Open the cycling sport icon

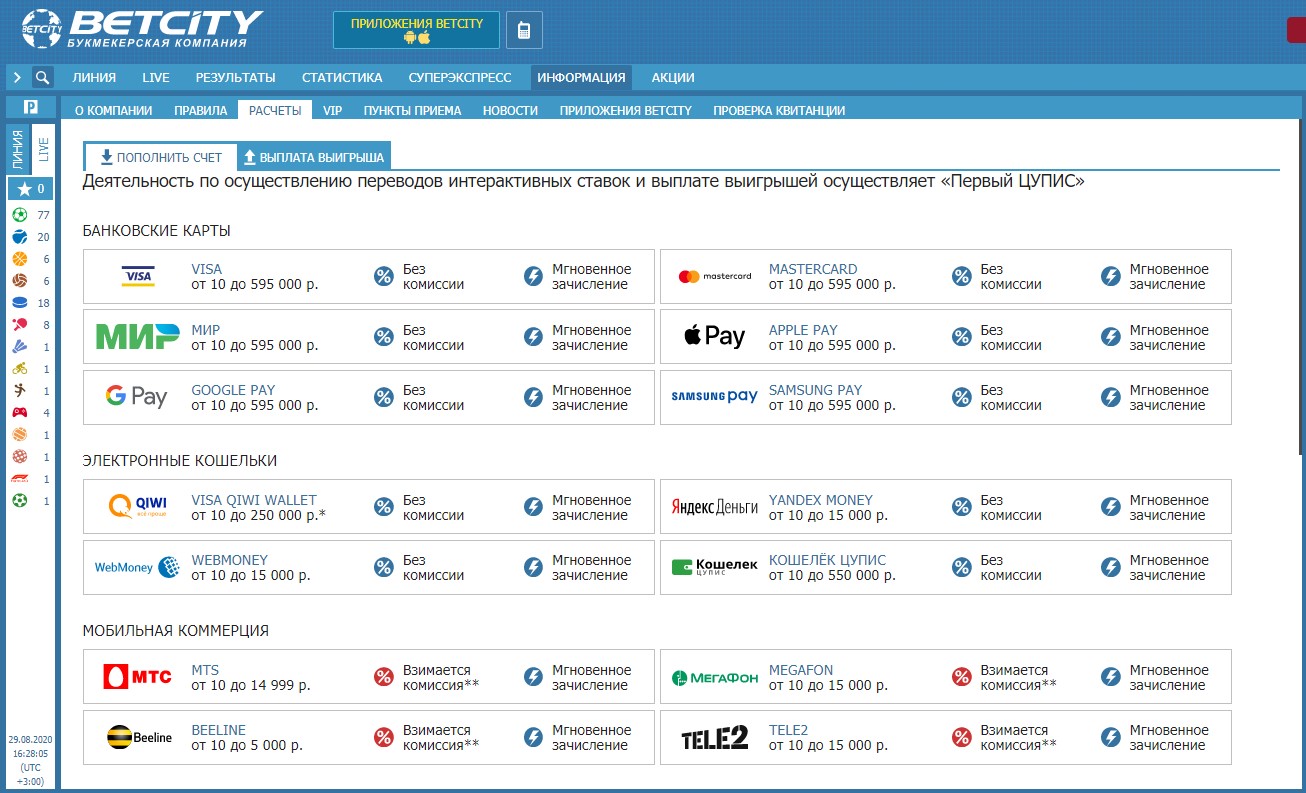(20, 369)
